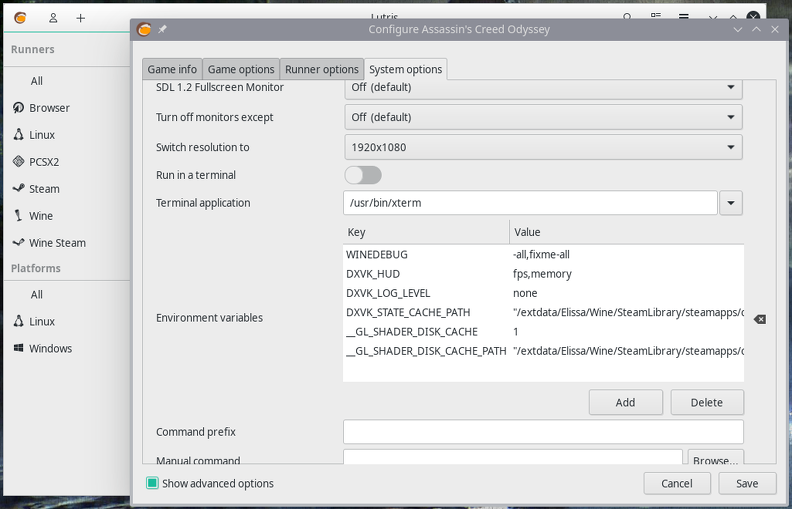Click Delete environment variable button
Screen dimensions: 792x509
click(707, 402)
